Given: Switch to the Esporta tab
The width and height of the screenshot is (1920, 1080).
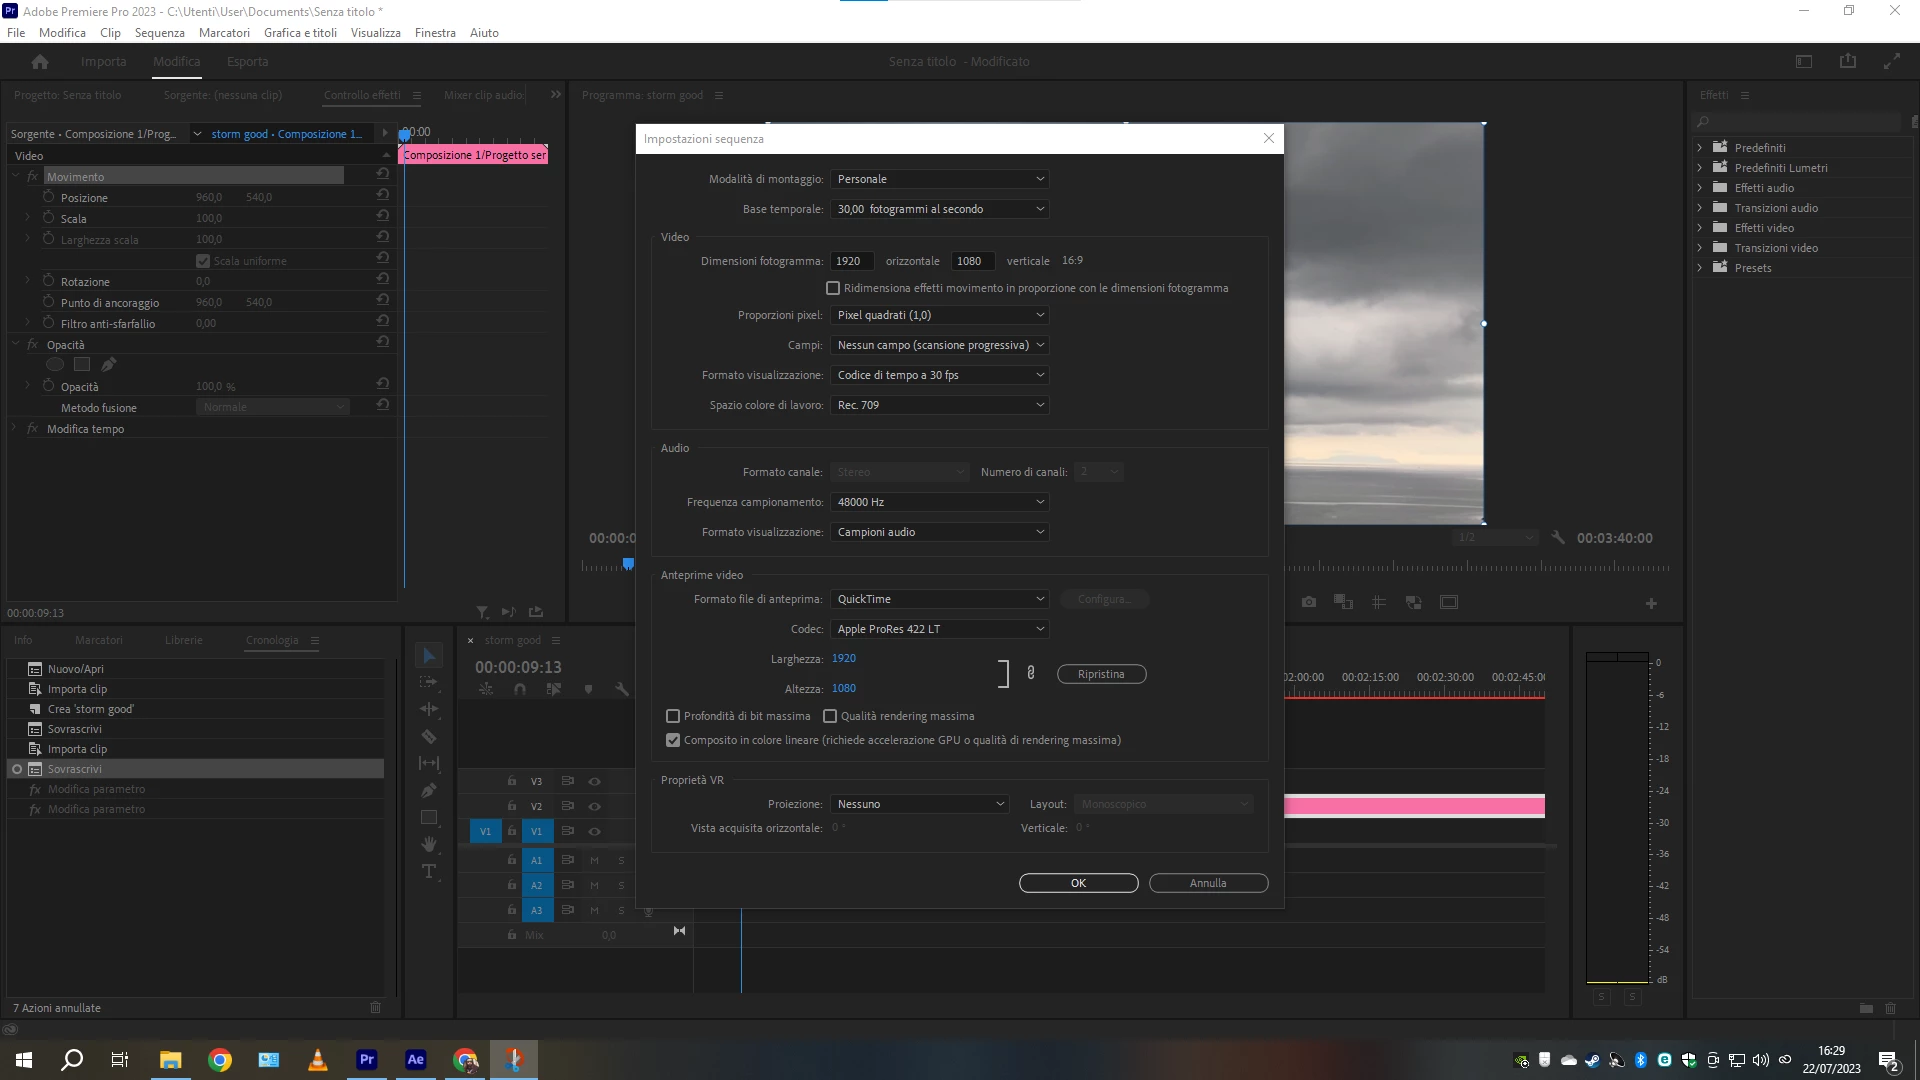Looking at the screenshot, I should pyautogui.click(x=247, y=62).
